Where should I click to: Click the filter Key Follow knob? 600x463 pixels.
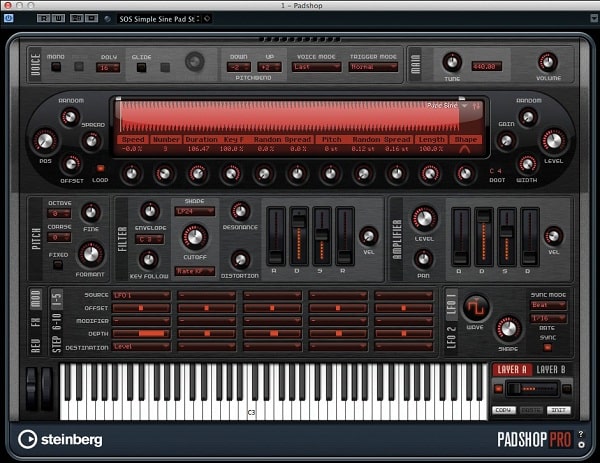coord(148,260)
